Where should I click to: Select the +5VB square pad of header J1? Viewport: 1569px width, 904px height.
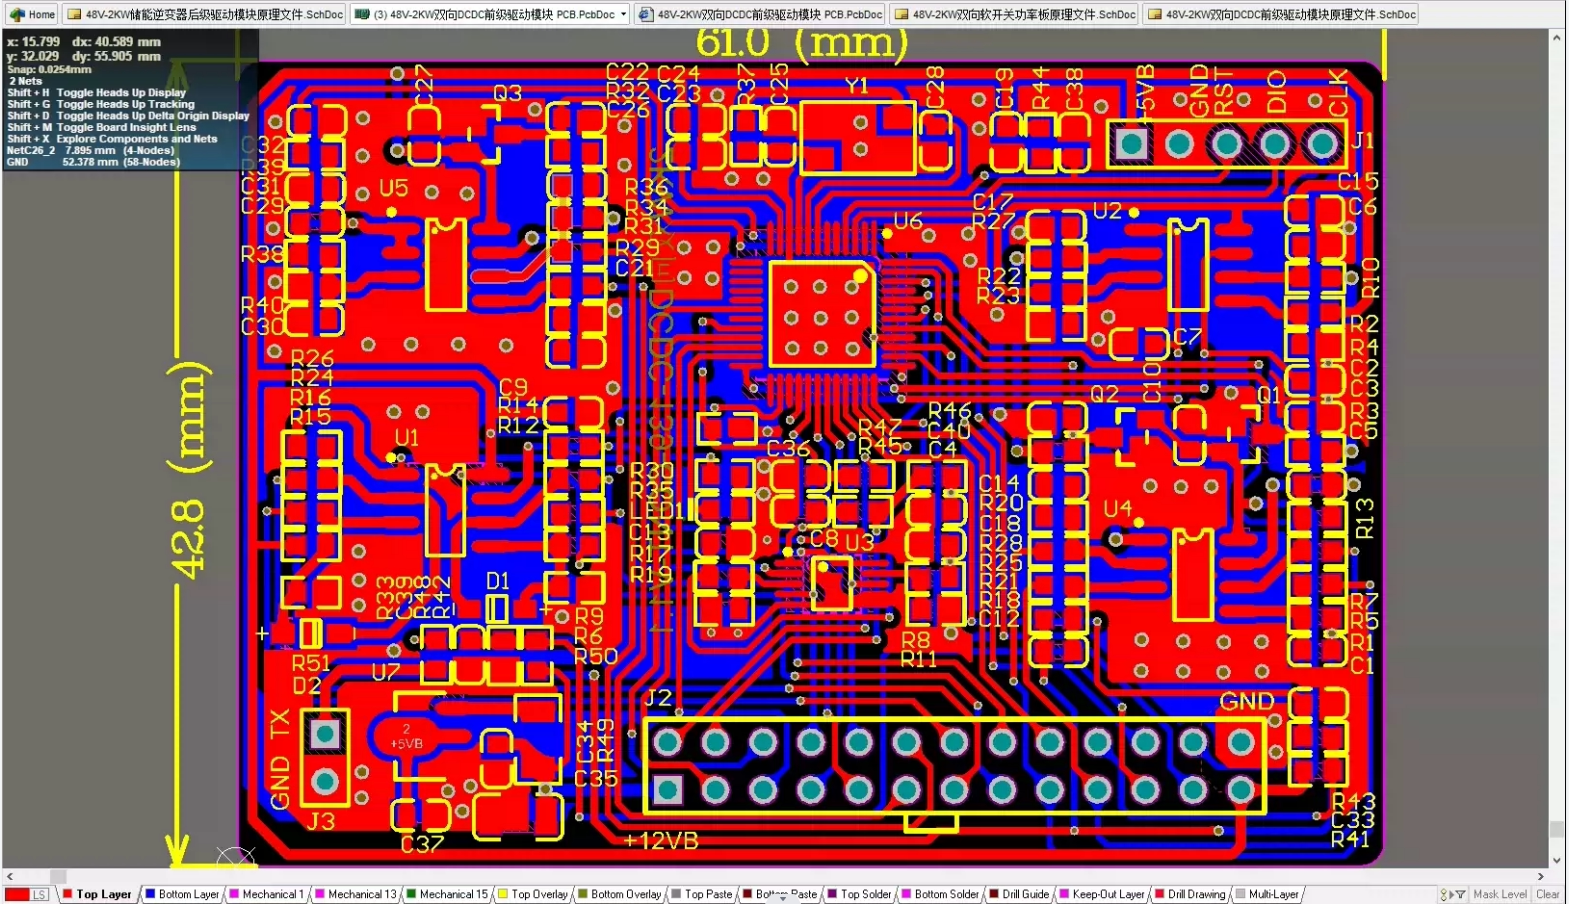click(1132, 144)
